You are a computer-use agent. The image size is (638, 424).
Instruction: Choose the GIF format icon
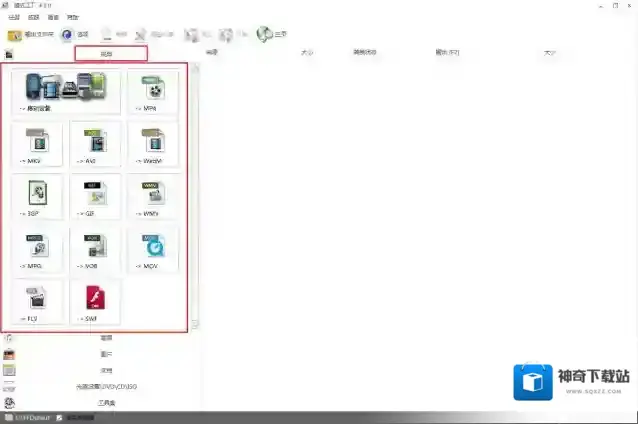[95, 197]
